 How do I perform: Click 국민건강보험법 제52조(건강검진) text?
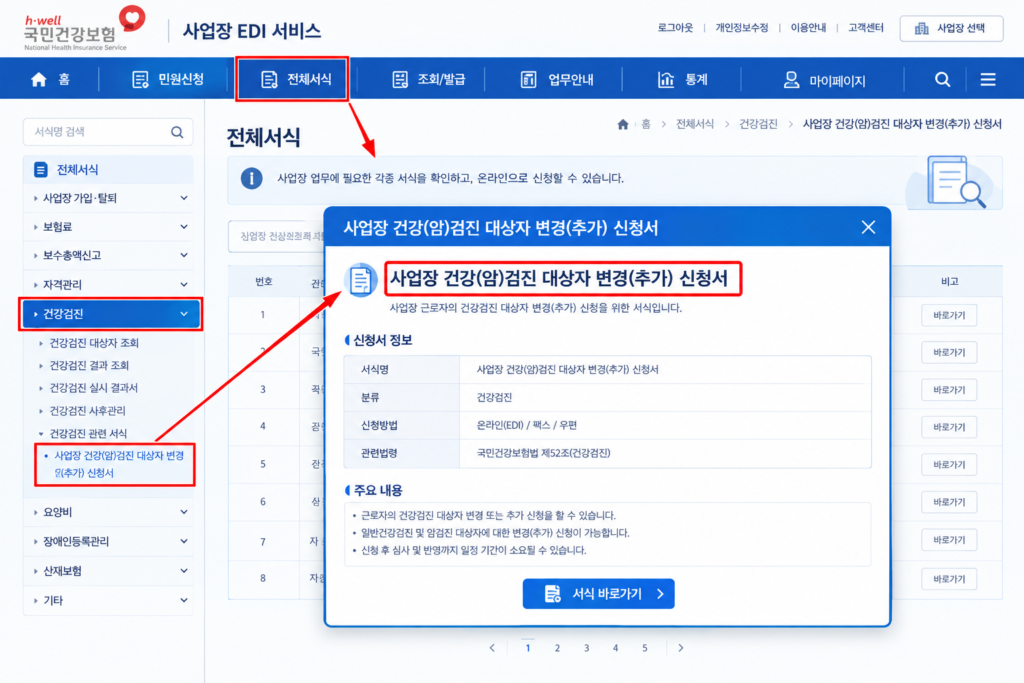click(x=543, y=453)
